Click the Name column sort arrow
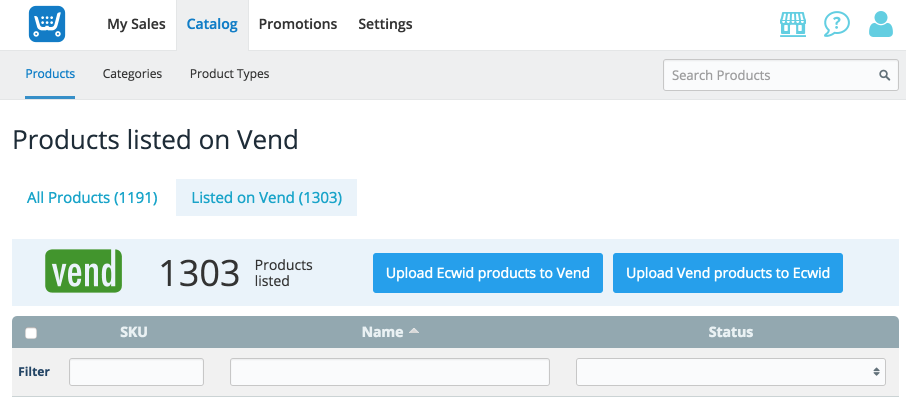 tap(414, 331)
